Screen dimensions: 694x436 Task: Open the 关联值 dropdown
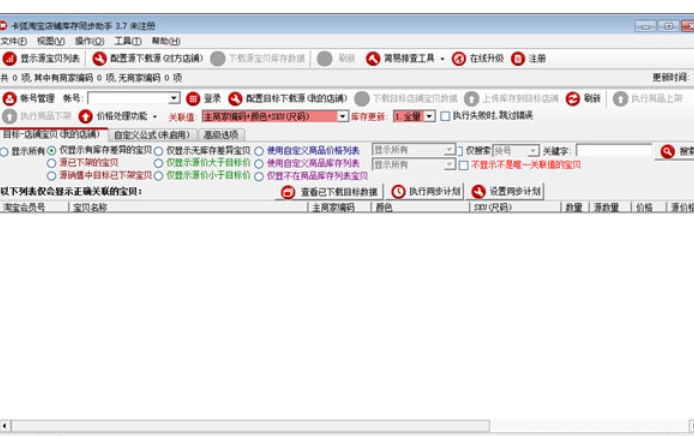point(343,116)
